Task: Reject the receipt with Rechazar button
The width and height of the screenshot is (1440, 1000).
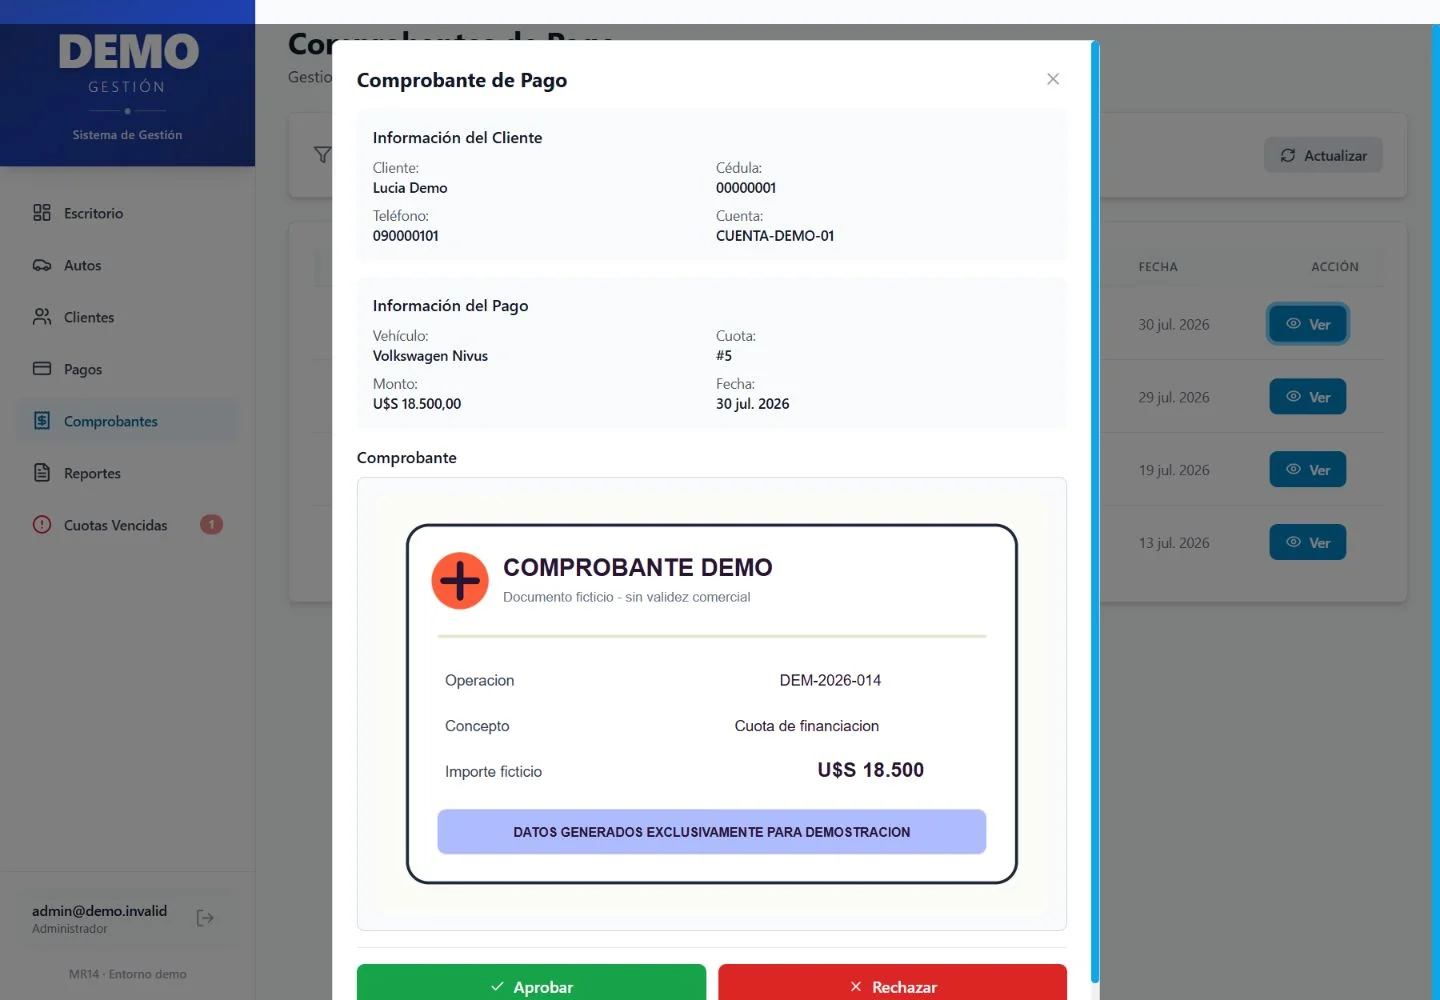Action: 892,985
